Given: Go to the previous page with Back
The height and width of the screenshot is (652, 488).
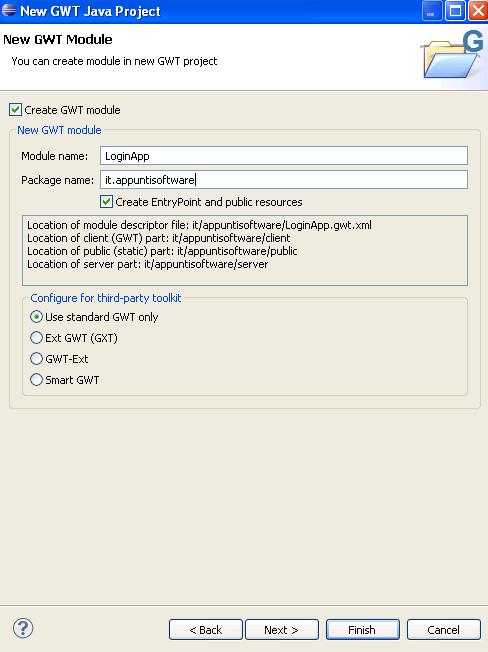Looking at the screenshot, I should (x=206, y=630).
